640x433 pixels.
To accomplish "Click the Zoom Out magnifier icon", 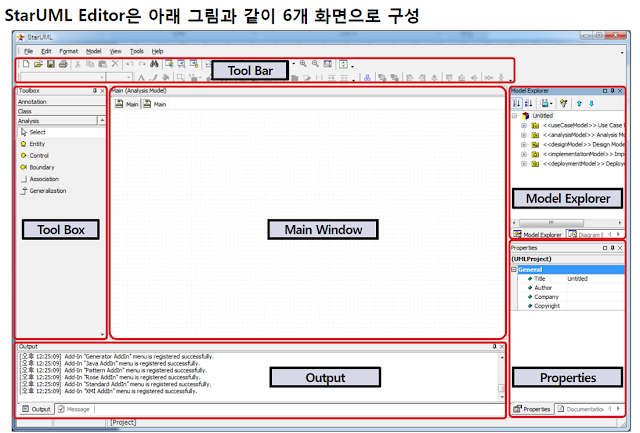I will [315, 64].
